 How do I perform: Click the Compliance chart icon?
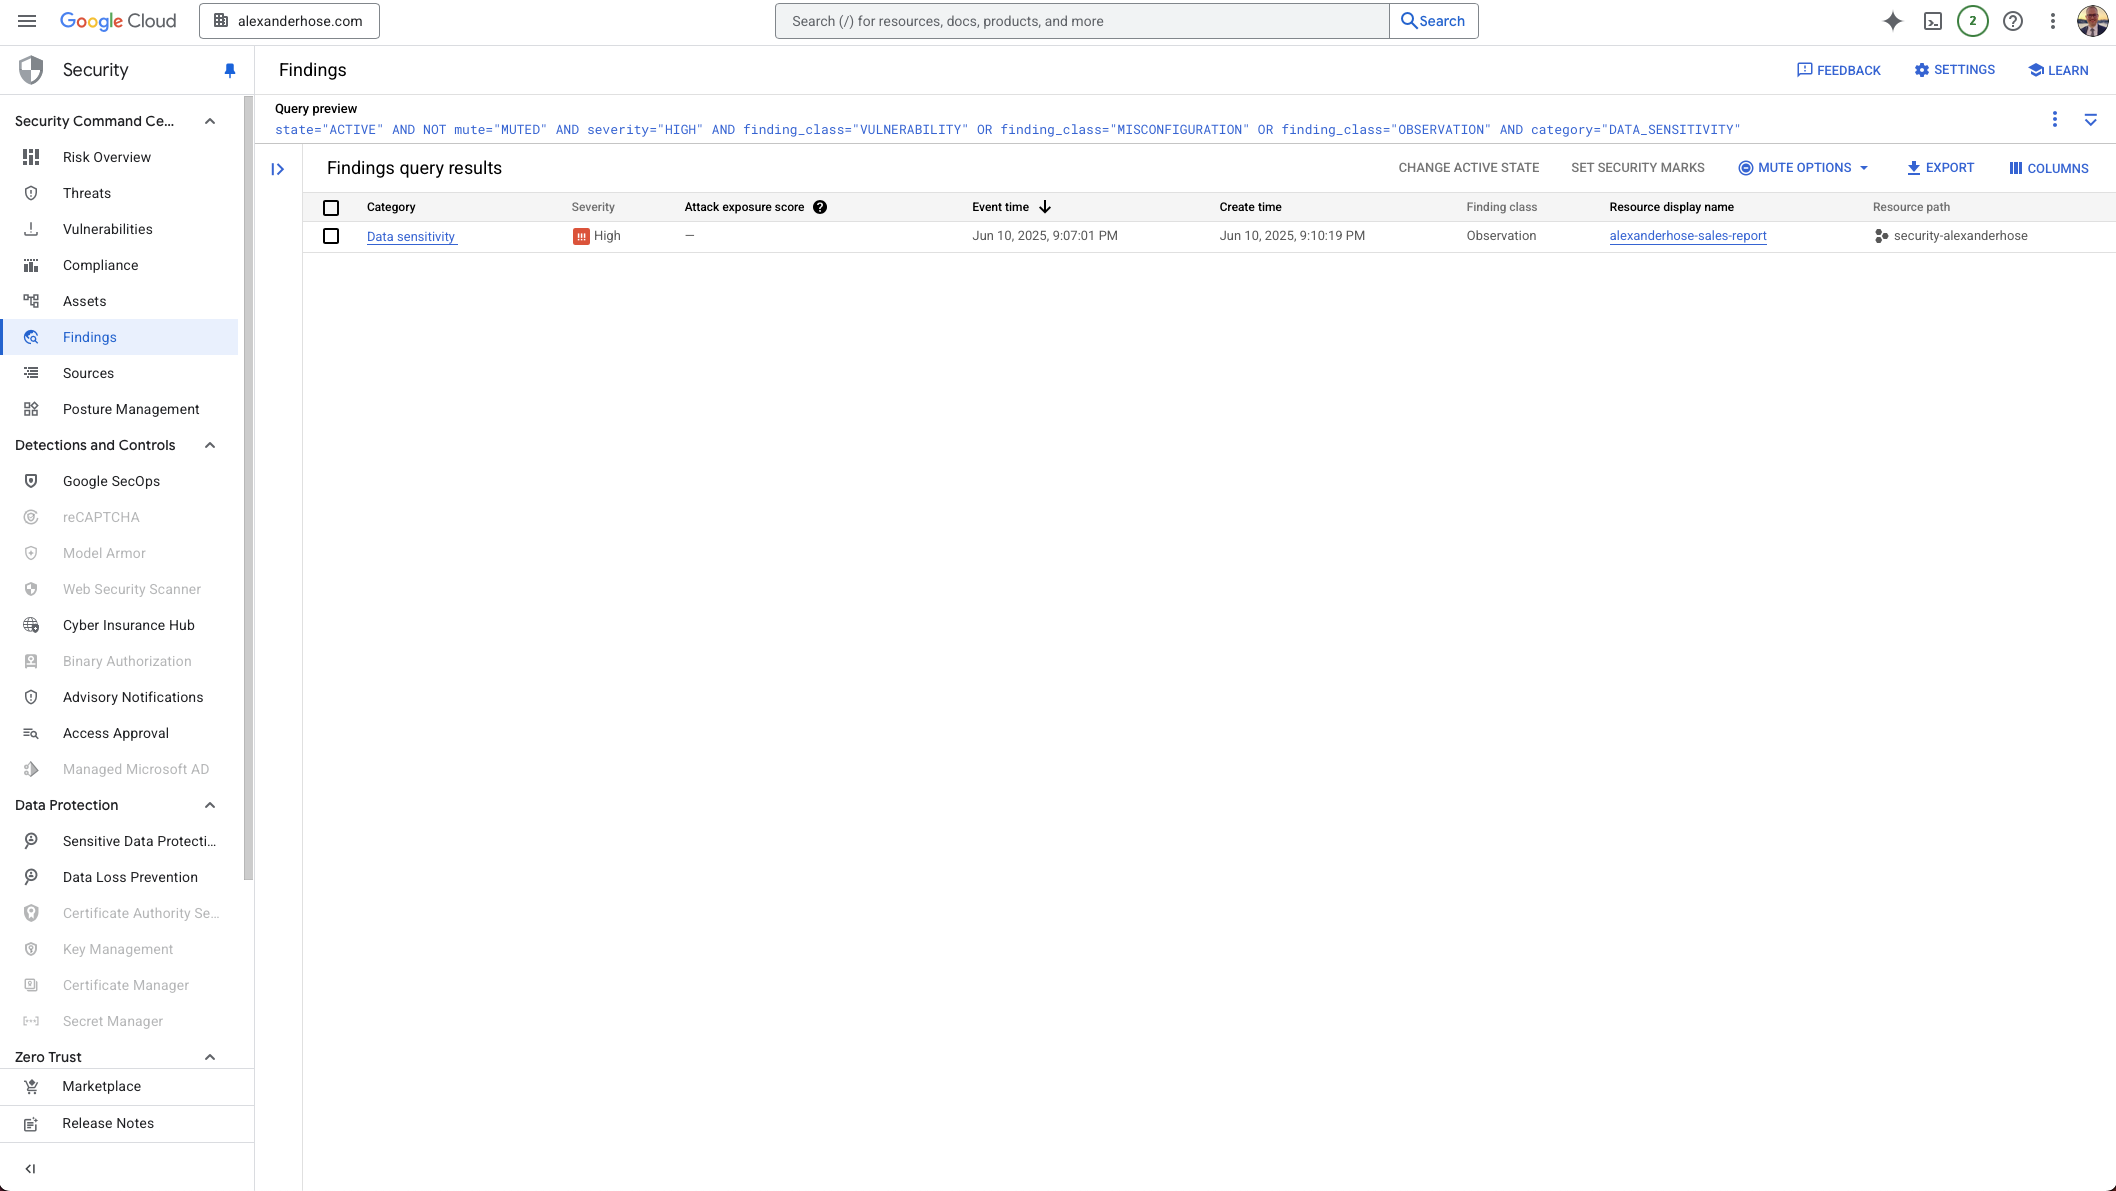(31, 265)
